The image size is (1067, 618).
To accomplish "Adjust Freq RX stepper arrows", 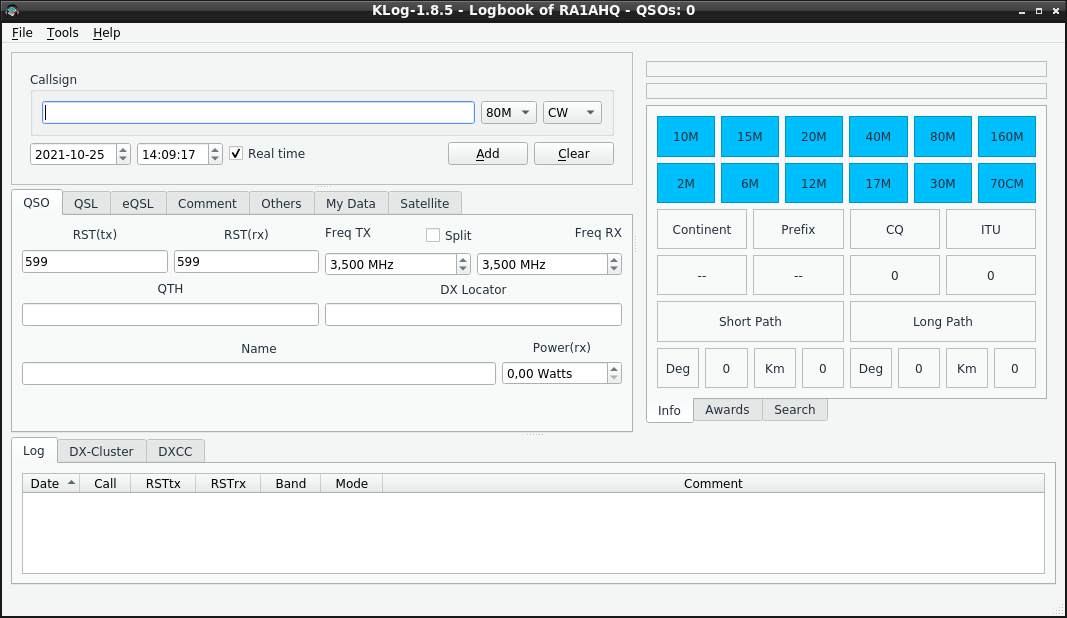I will coord(614,264).
